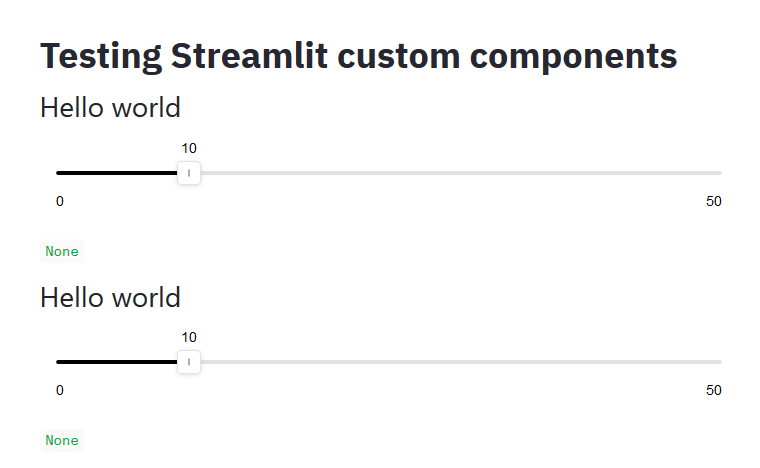Image resolution: width=760 pixels, height=468 pixels.
Task: Click the second green None output text
Action: click(61, 440)
